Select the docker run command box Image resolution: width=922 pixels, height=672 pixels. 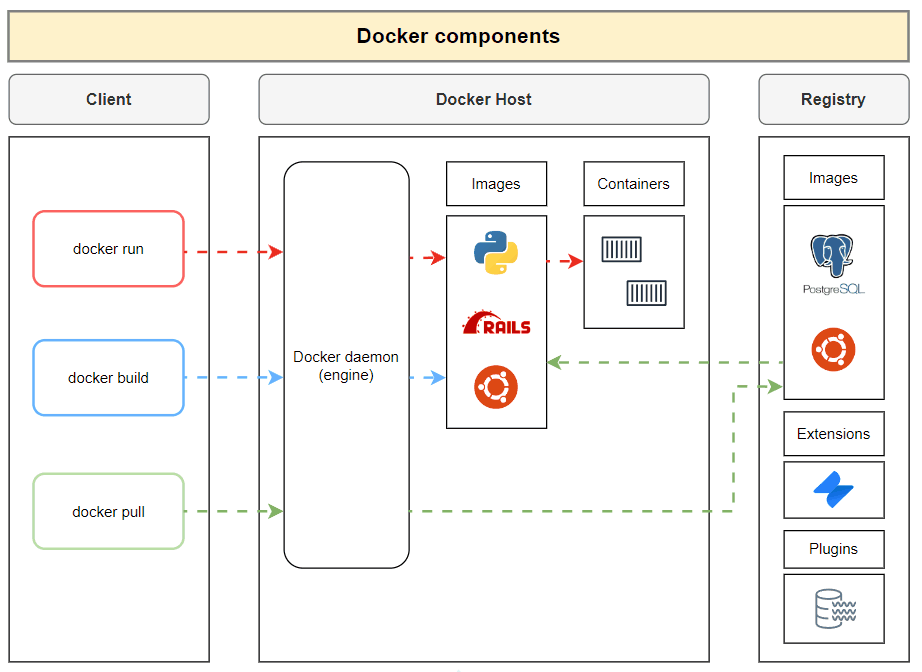[109, 249]
